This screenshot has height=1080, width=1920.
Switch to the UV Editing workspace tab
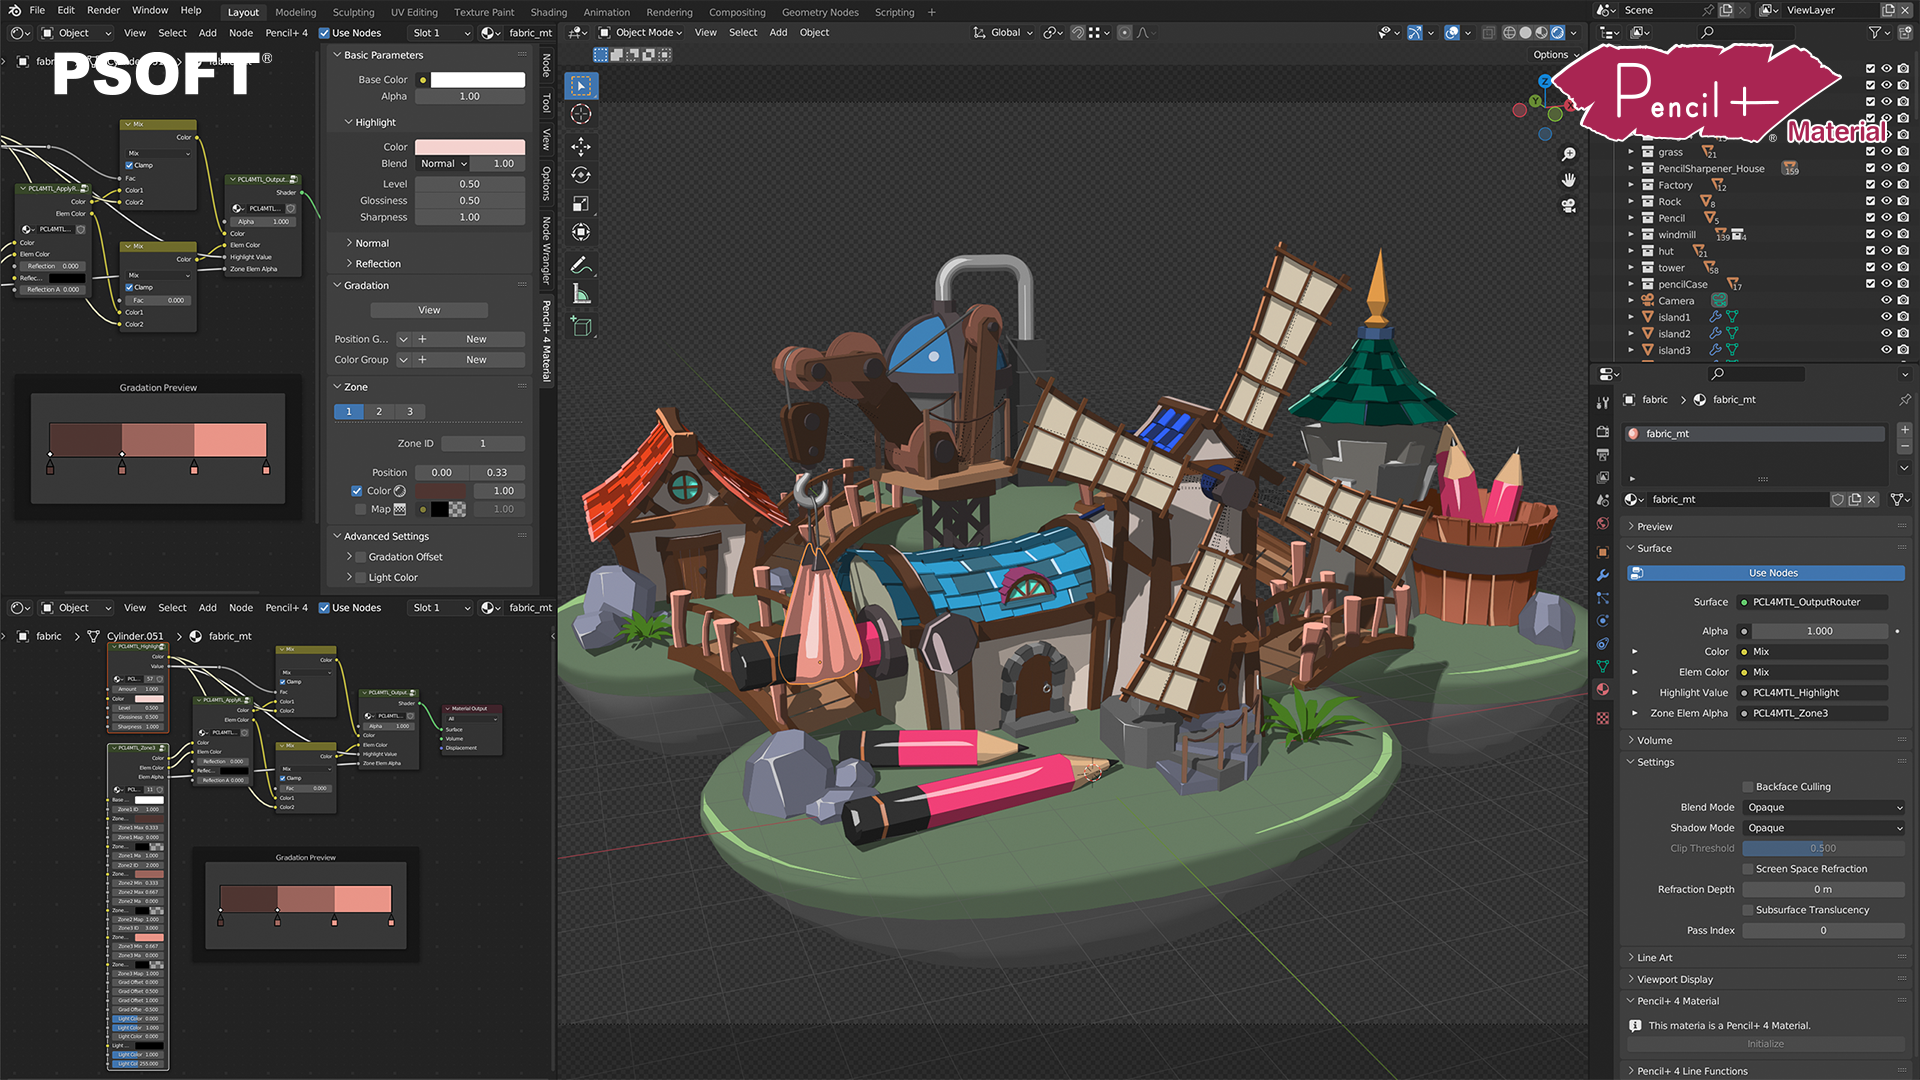pos(414,12)
